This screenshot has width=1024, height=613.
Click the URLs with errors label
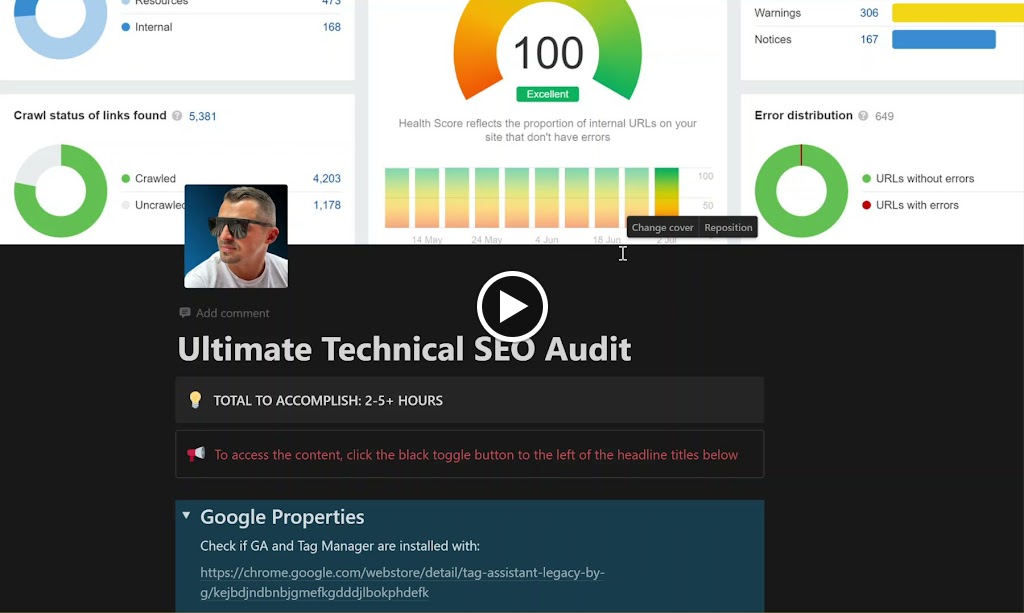917,205
